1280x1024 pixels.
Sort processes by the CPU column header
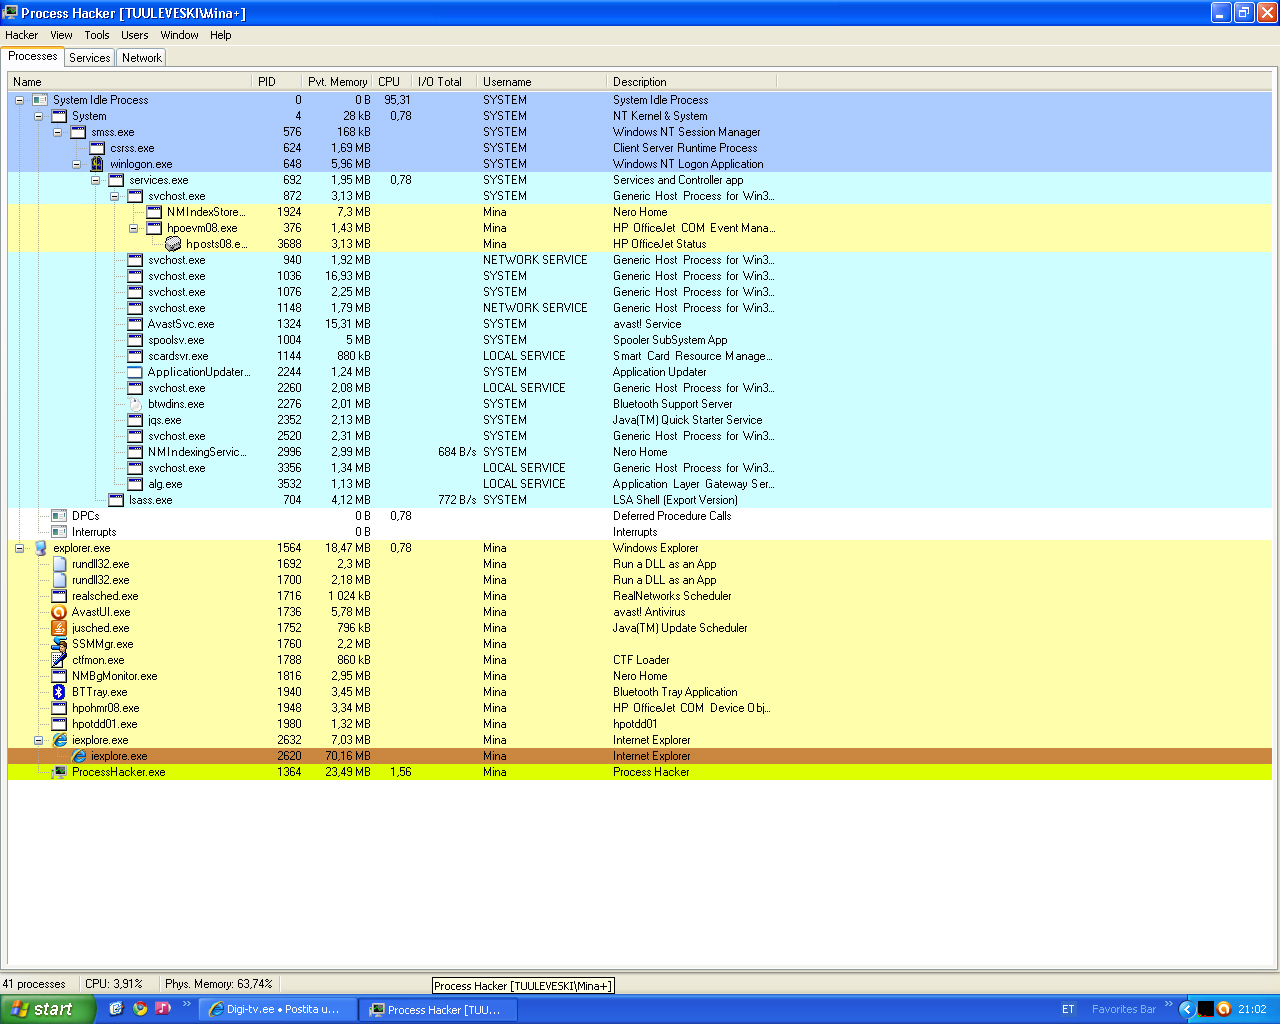click(x=389, y=82)
